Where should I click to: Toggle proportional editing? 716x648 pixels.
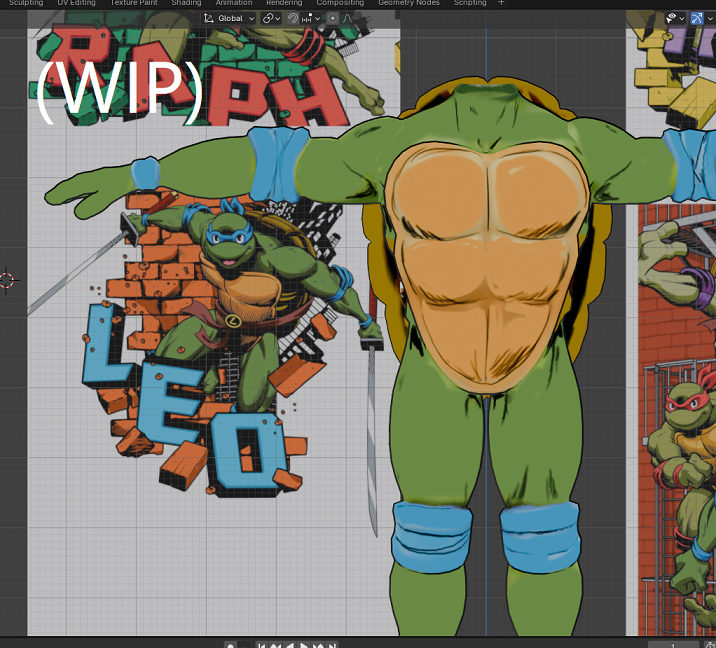tap(333, 18)
